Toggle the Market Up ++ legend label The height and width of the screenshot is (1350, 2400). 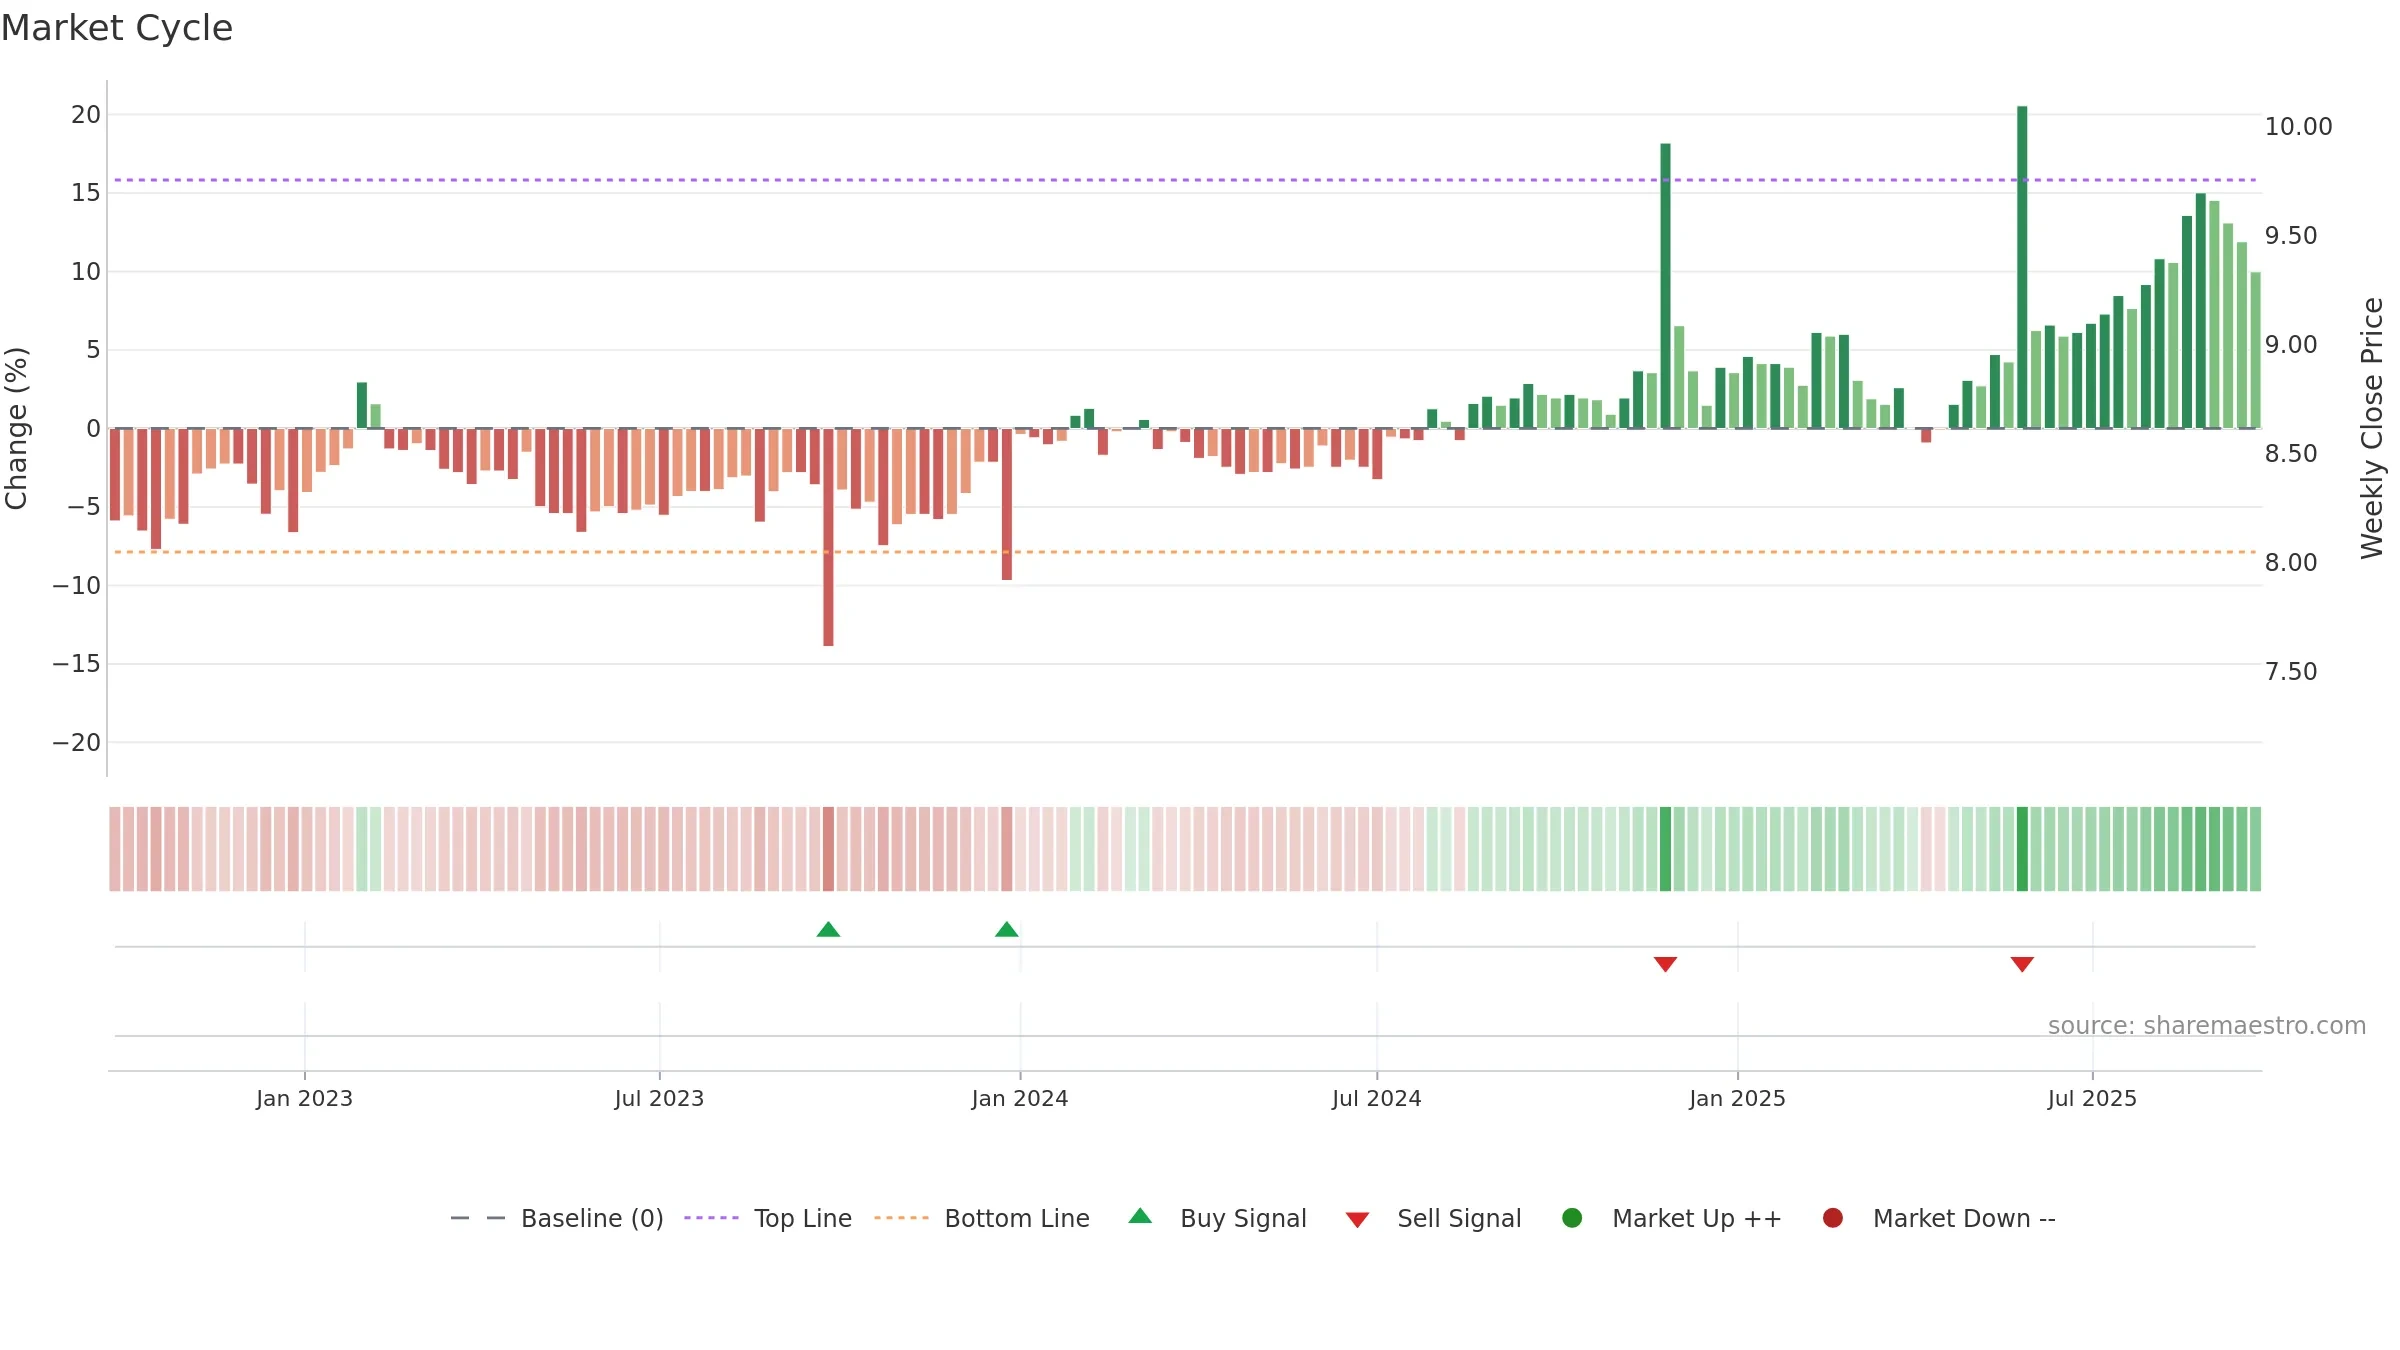[1697, 1218]
